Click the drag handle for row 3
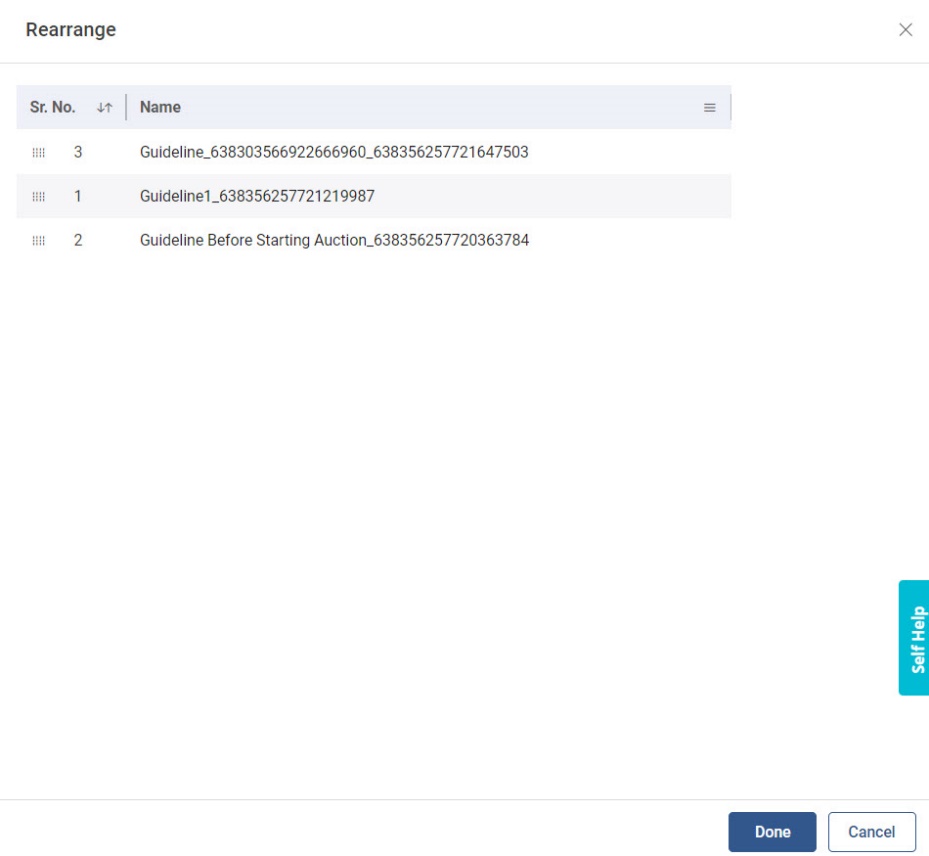Screen dimensions: 929x856 39,153
